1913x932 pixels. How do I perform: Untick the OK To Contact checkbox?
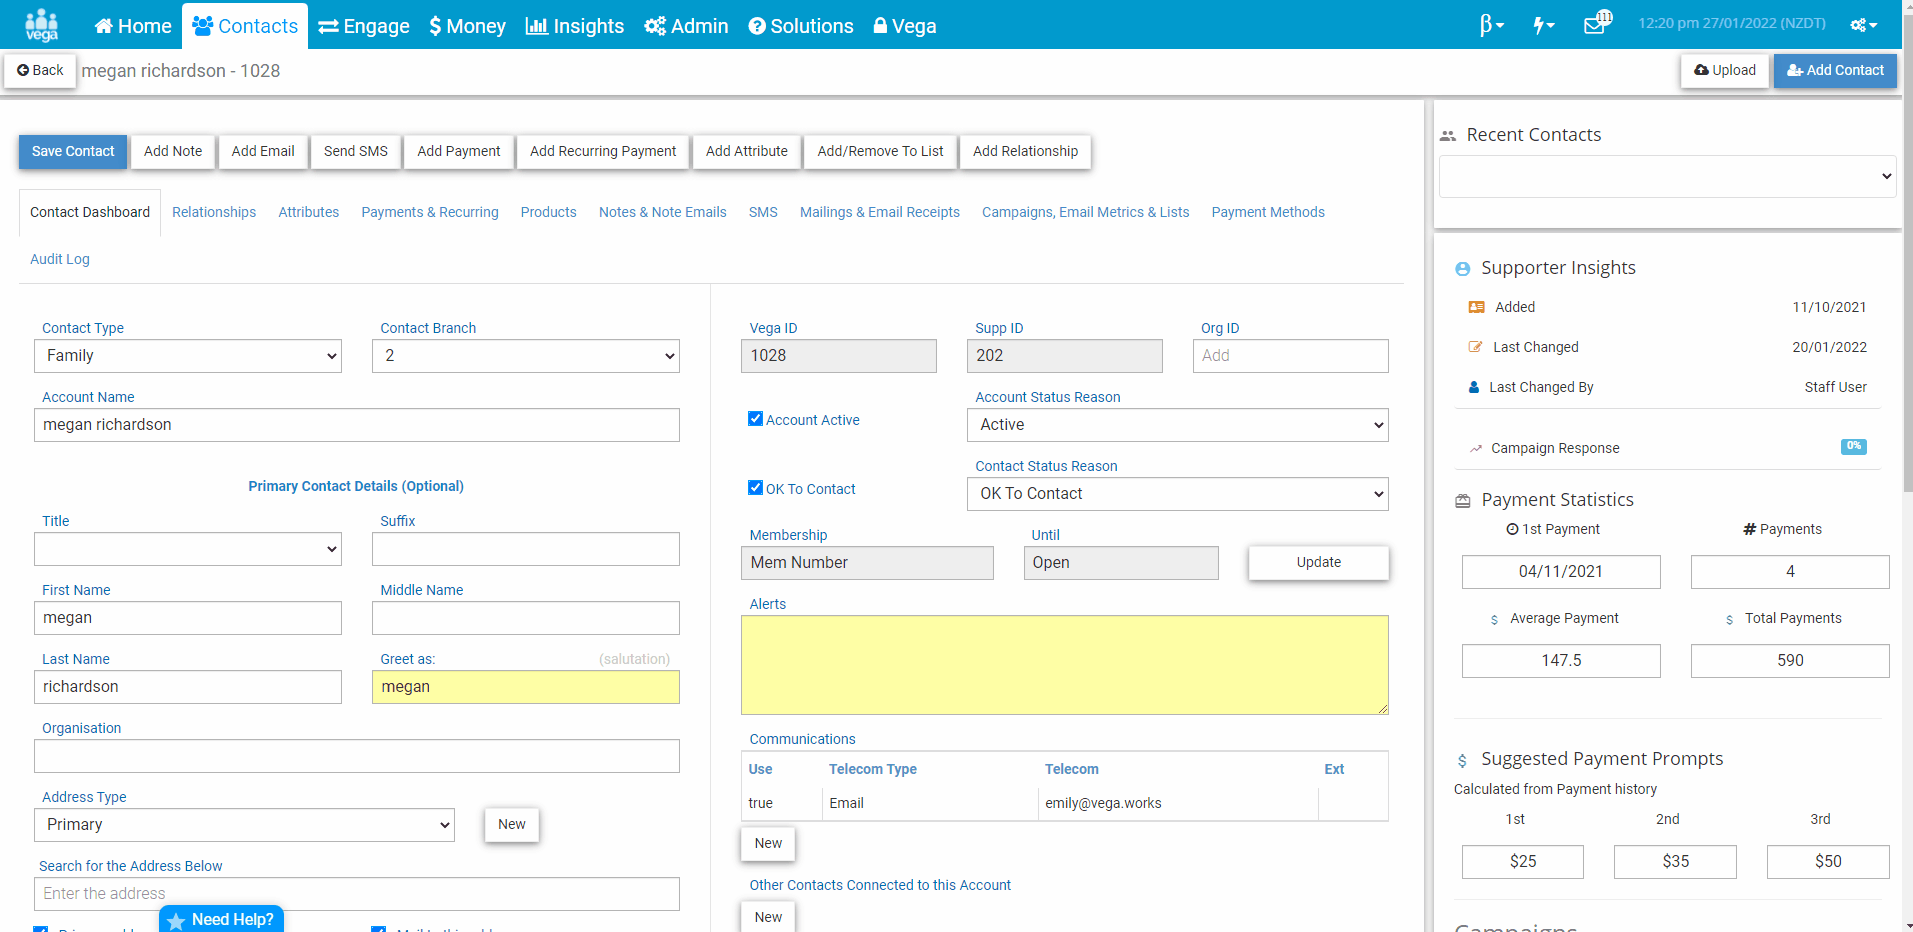point(755,488)
